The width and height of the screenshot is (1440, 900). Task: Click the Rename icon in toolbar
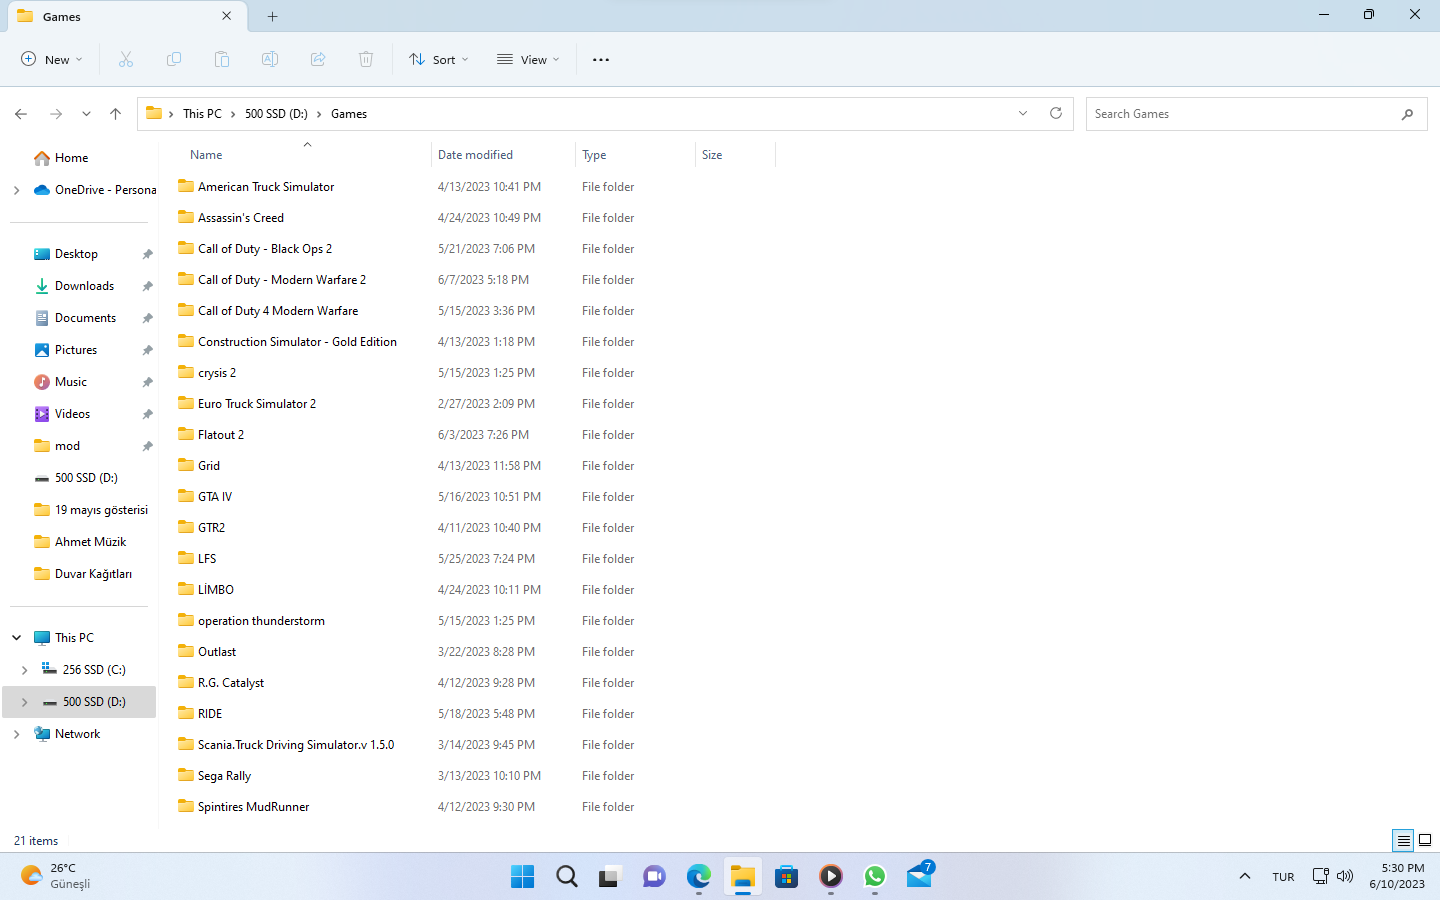point(270,60)
